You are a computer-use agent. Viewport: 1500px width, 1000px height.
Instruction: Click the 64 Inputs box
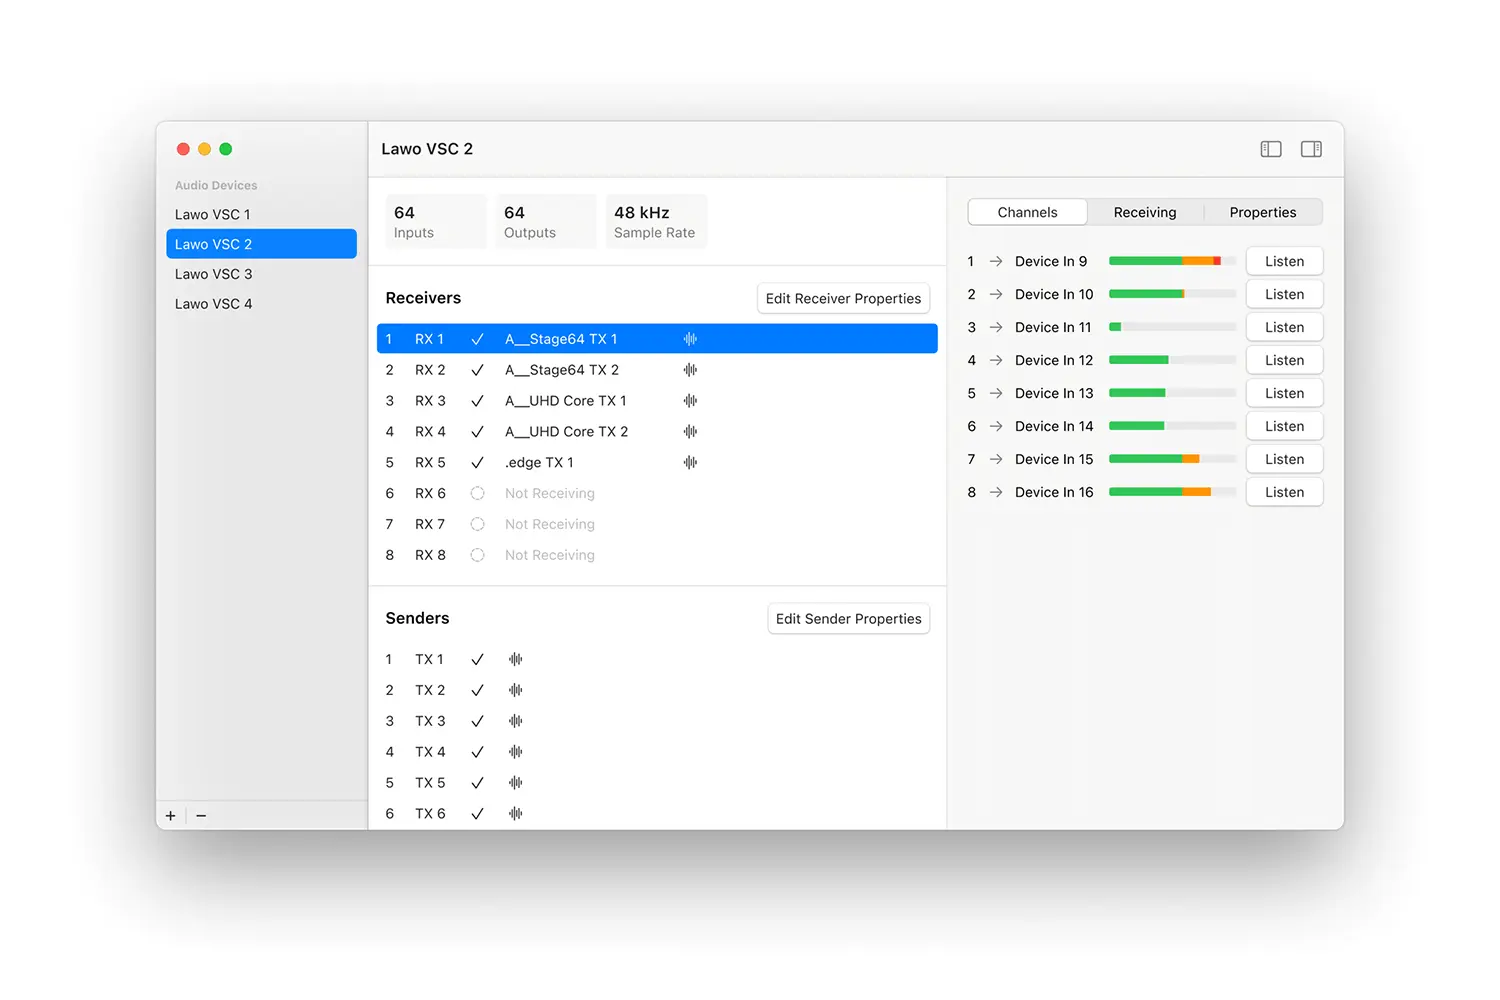pyautogui.click(x=436, y=222)
